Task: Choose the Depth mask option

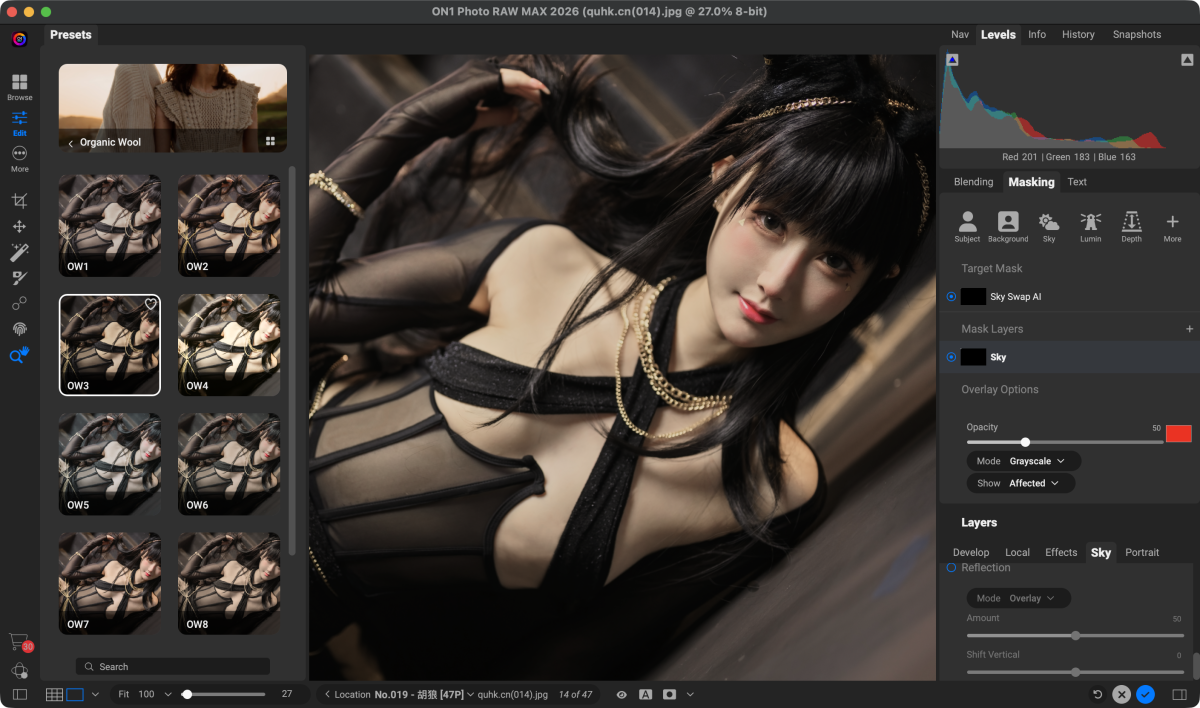Action: point(1131,226)
